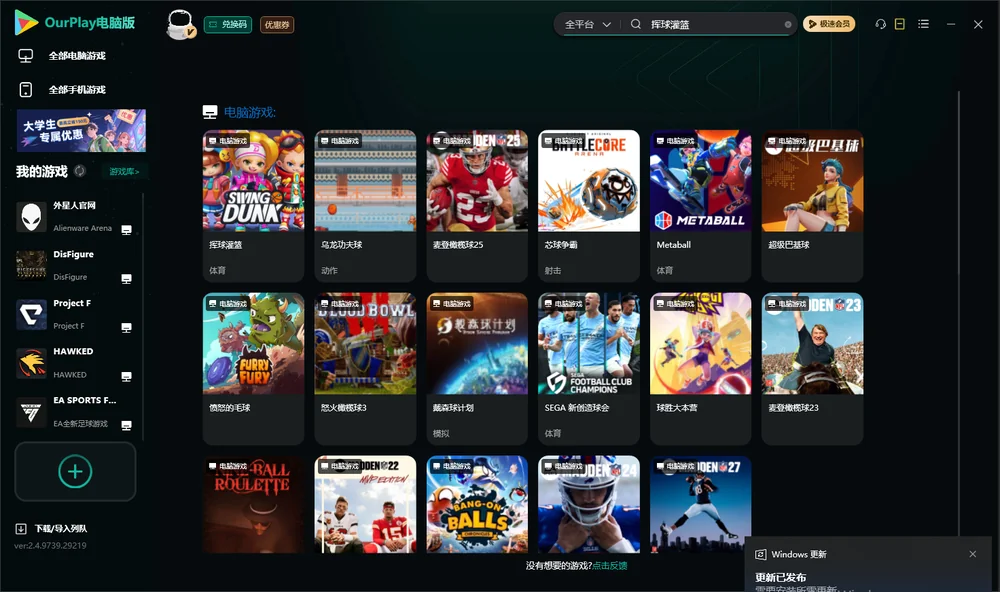Click the 优惠券 coupon button
Image resolution: width=1000 pixels, height=592 pixels.
(277, 24)
